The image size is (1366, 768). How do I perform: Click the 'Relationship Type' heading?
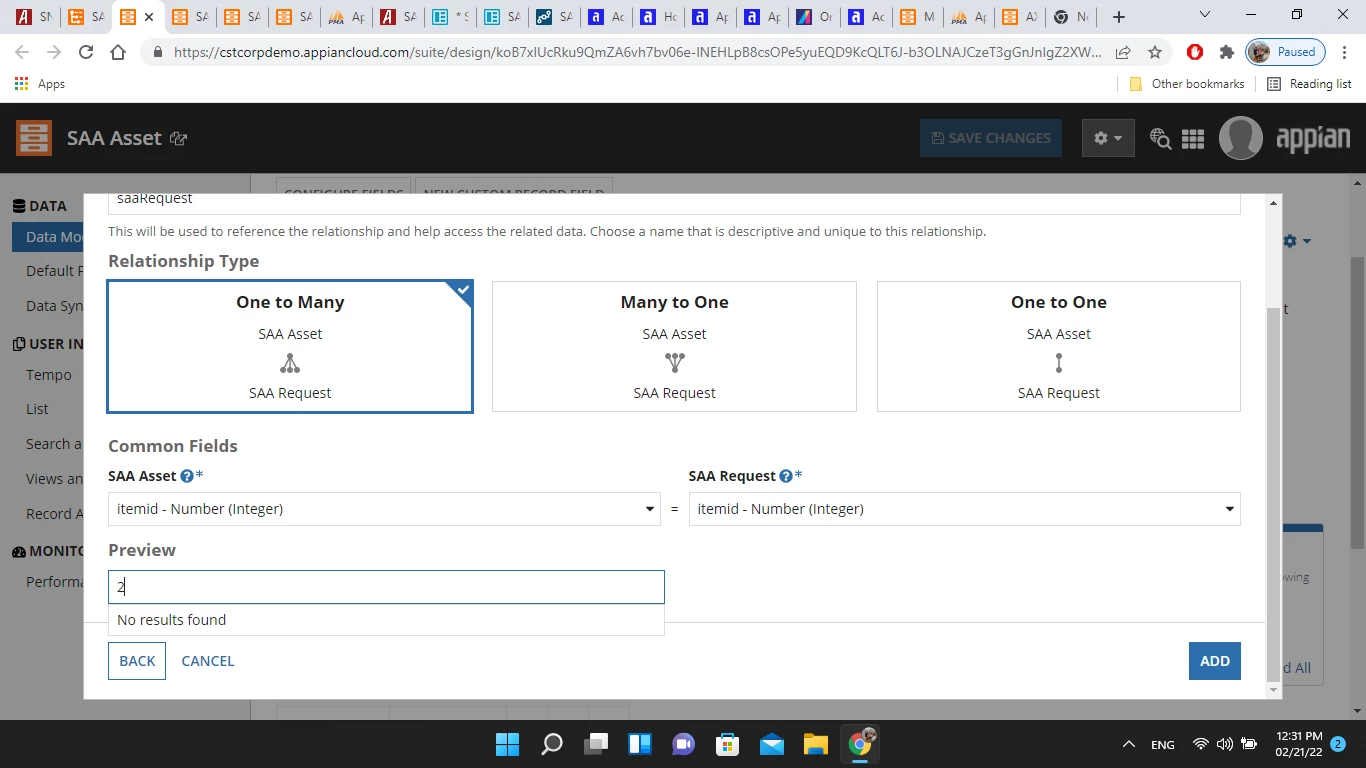point(184,261)
